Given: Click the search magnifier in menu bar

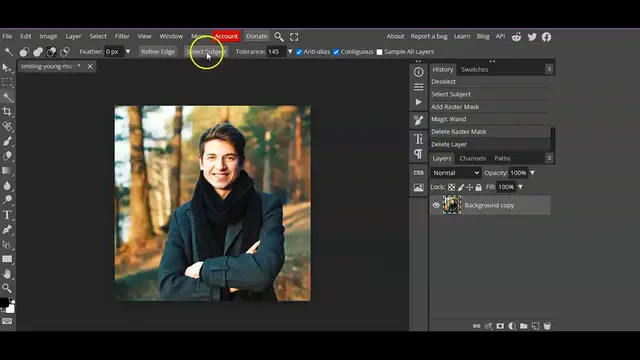Looking at the screenshot, I should pos(279,37).
